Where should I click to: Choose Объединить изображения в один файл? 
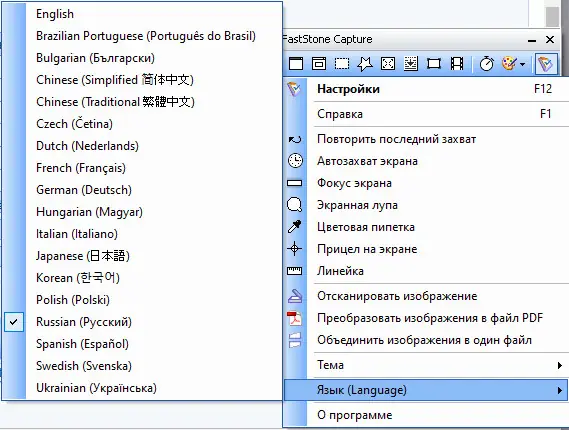[426, 340]
